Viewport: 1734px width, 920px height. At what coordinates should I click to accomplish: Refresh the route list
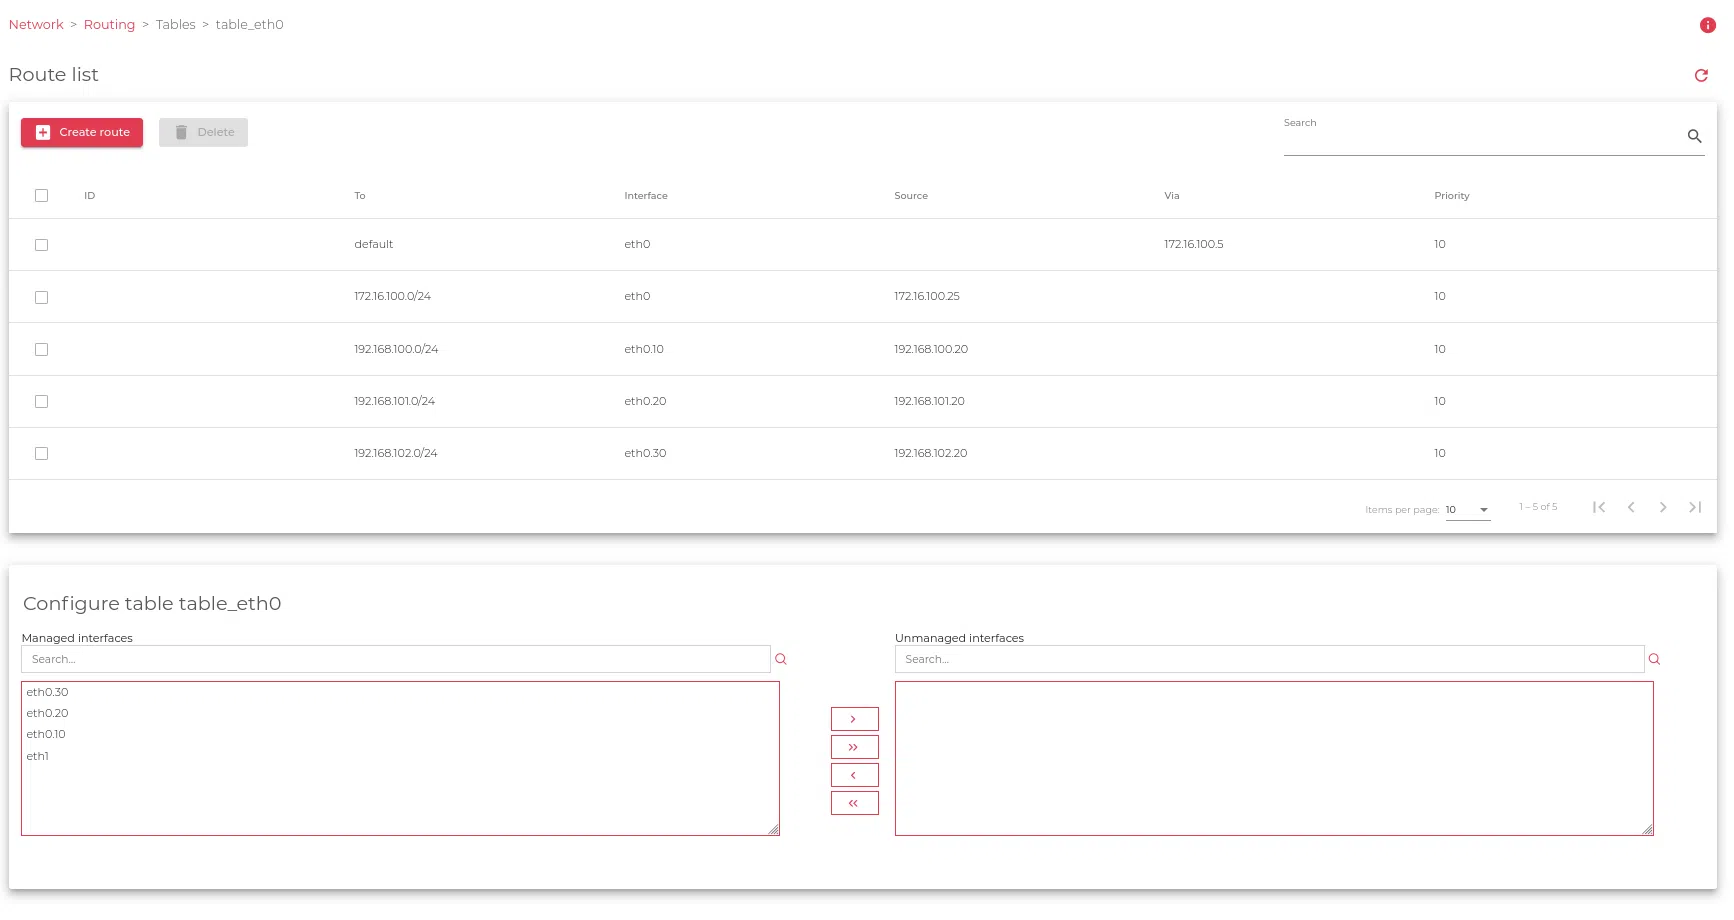click(1700, 76)
